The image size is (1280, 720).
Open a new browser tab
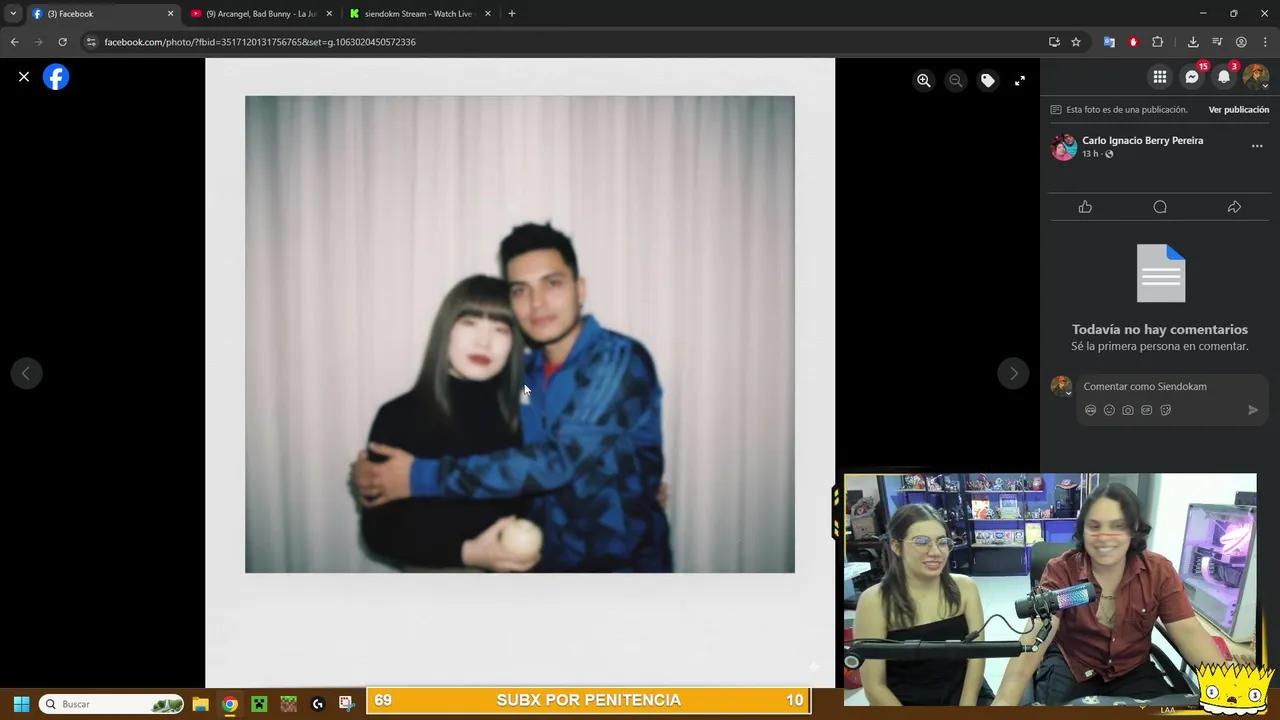(512, 14)
